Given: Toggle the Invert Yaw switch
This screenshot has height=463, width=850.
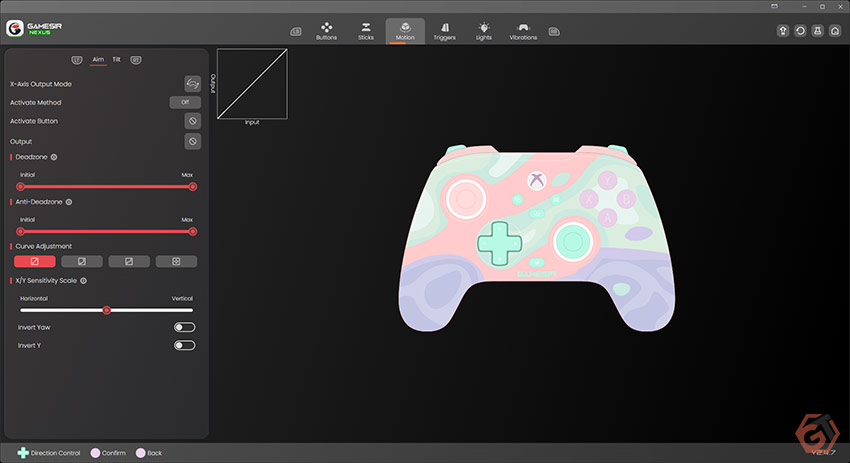Looking at the screenshot, I should [184, 327].
